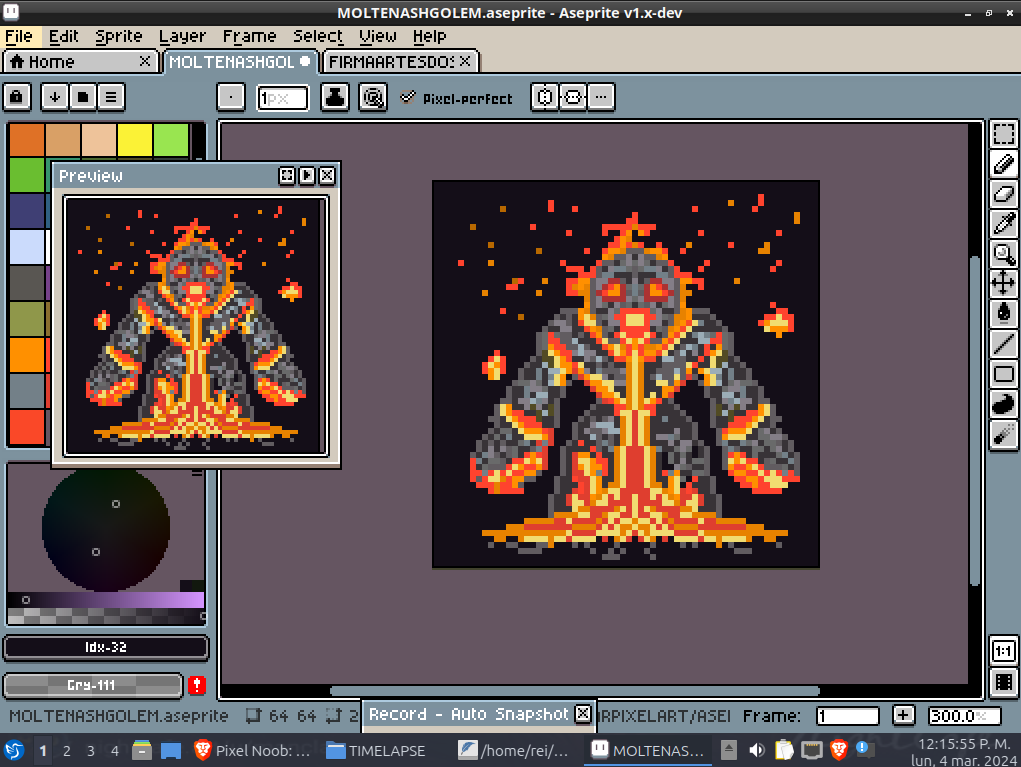Click the Gry-111 background color
The width and height of the screenshot is (1021, 767).
[x=92, y=686]
